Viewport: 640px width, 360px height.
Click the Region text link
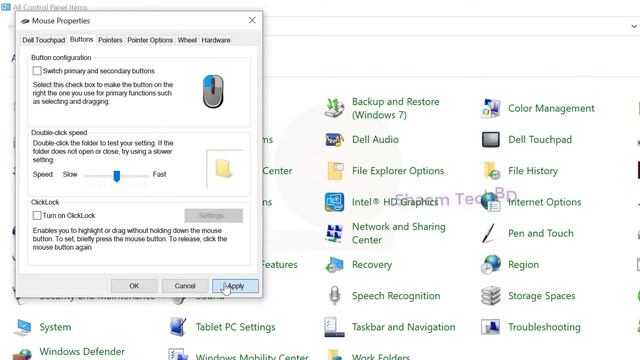tap(524, 265)
